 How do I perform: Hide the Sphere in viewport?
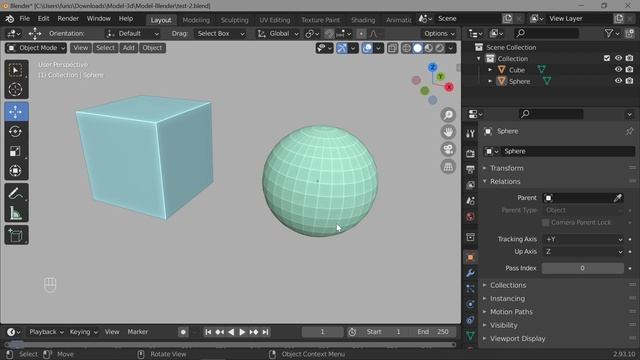coord(618,81)
